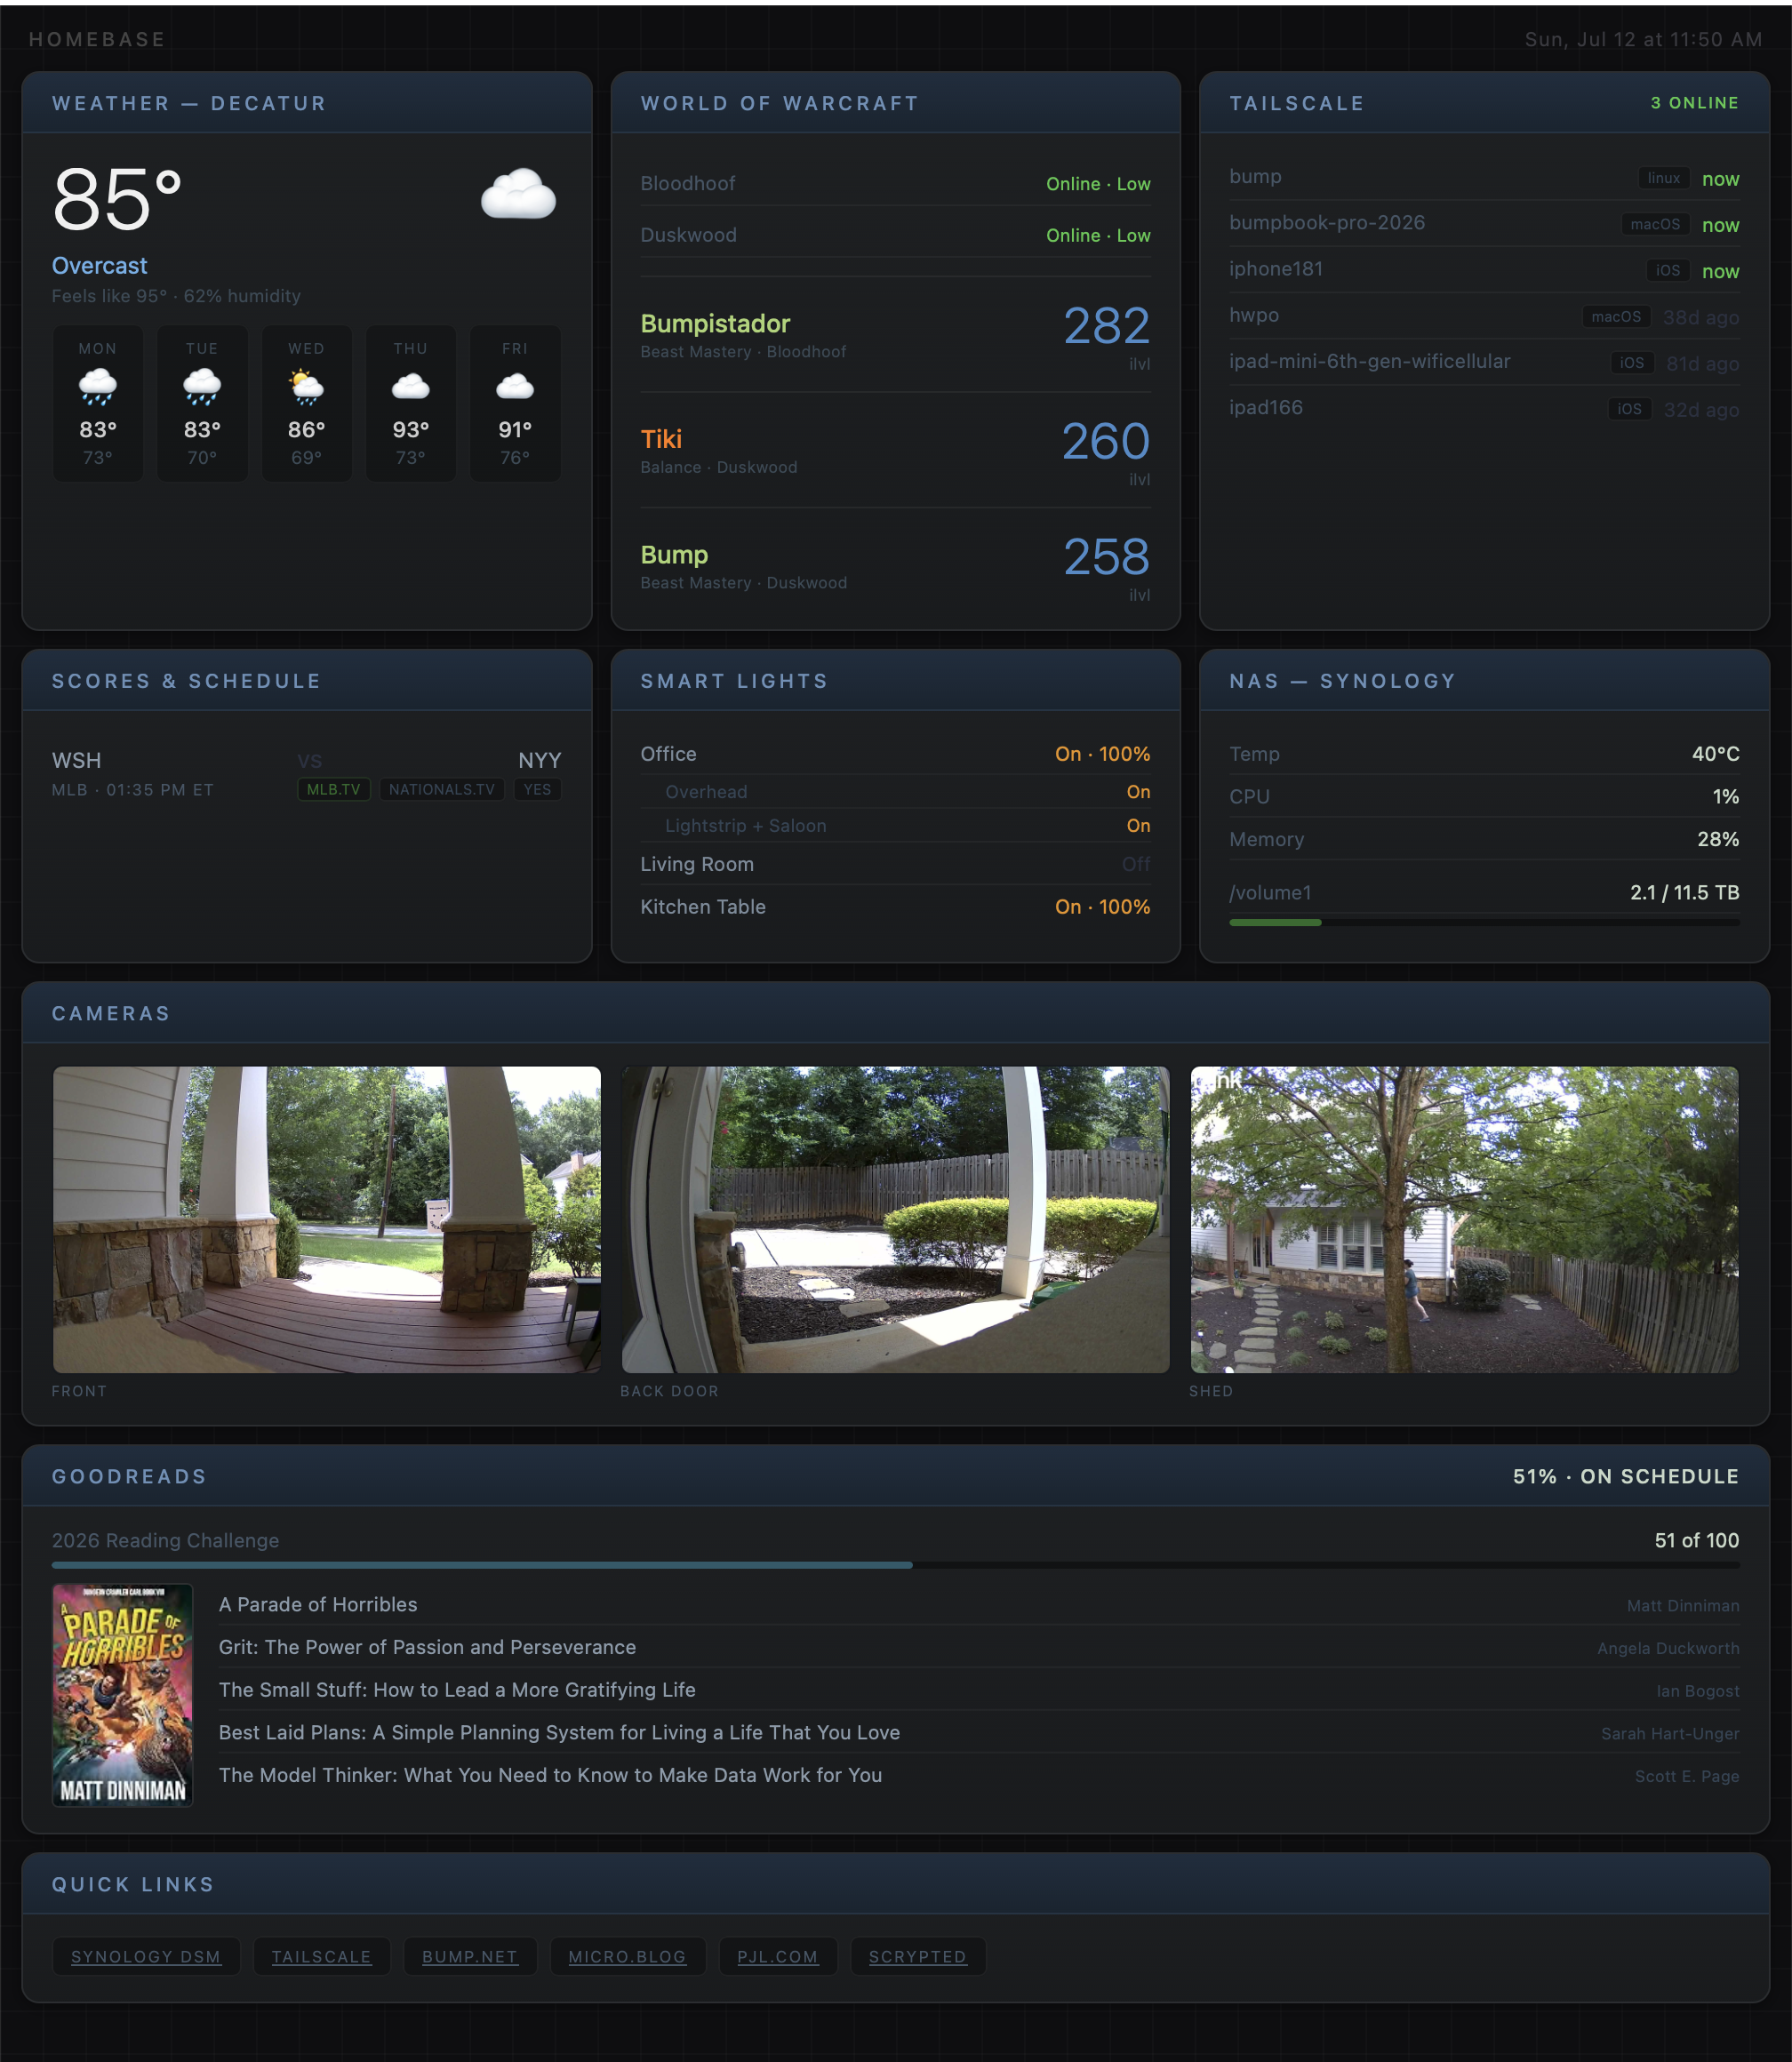Click the macOS badge for bumpbook-pro-2026

1655,224
